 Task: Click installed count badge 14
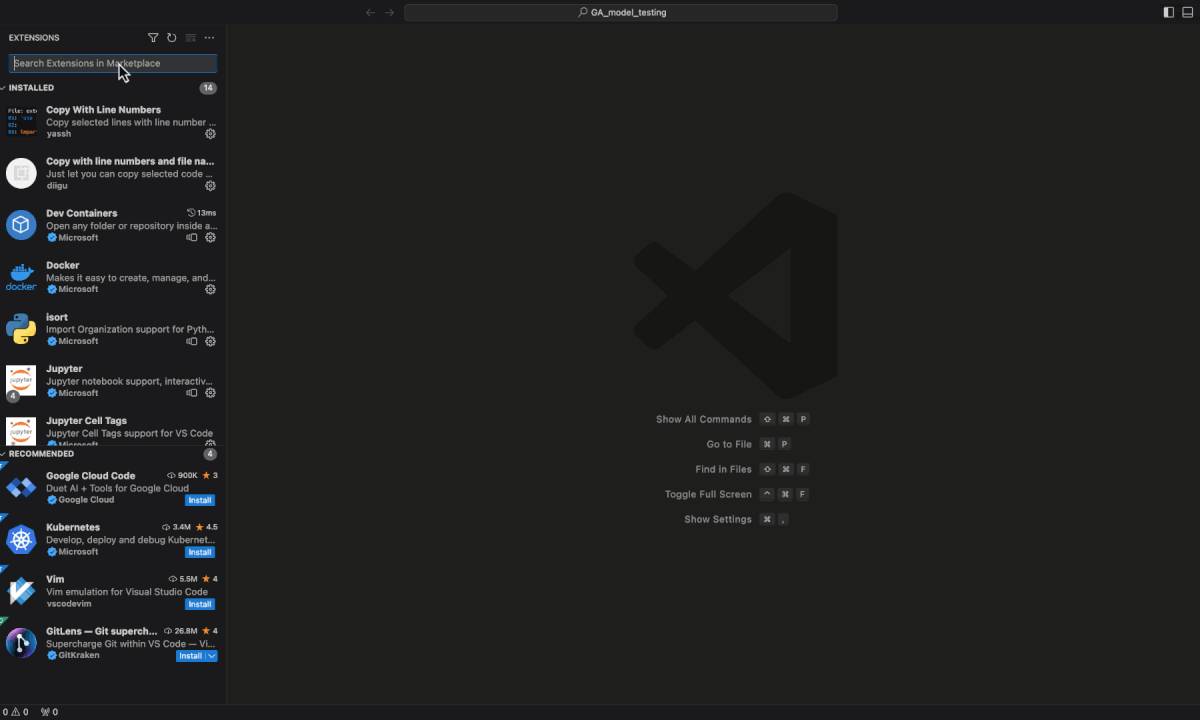208,88
